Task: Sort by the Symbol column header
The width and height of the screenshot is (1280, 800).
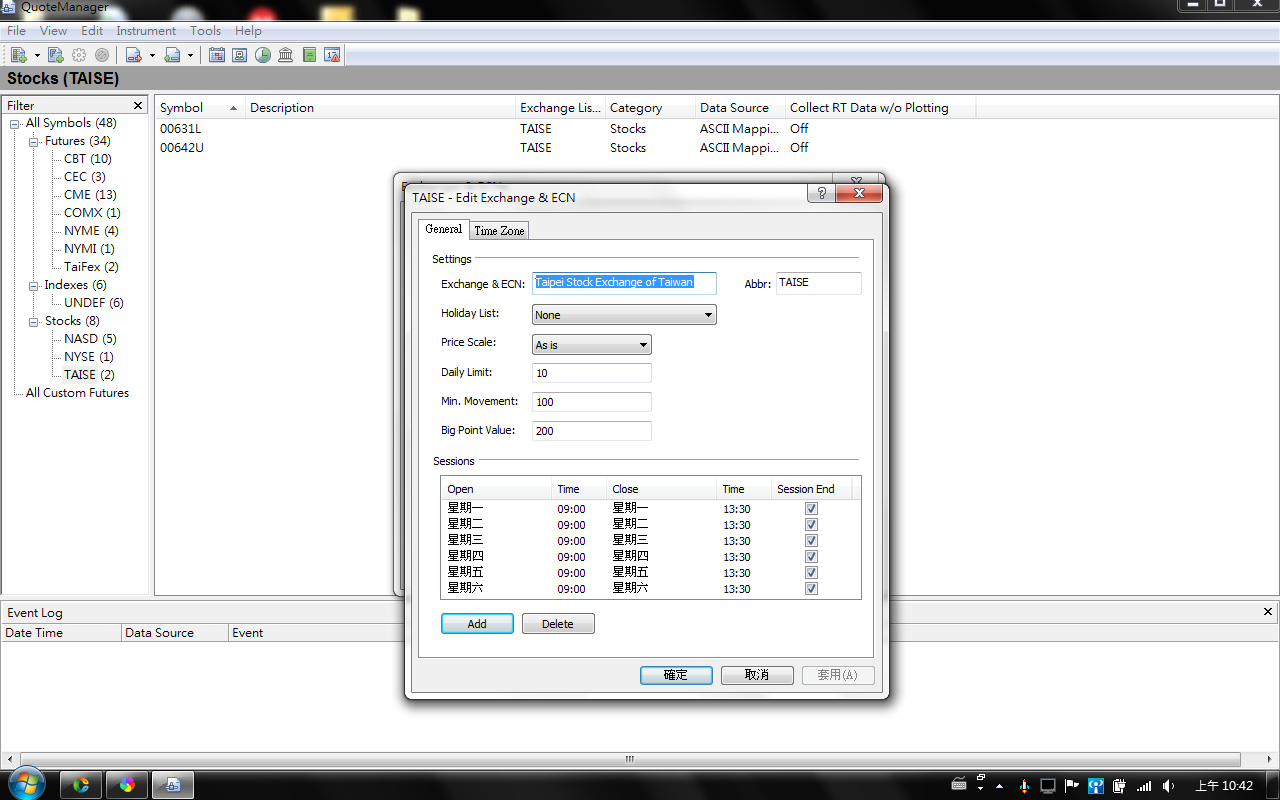Action: [x=200, y=108]
